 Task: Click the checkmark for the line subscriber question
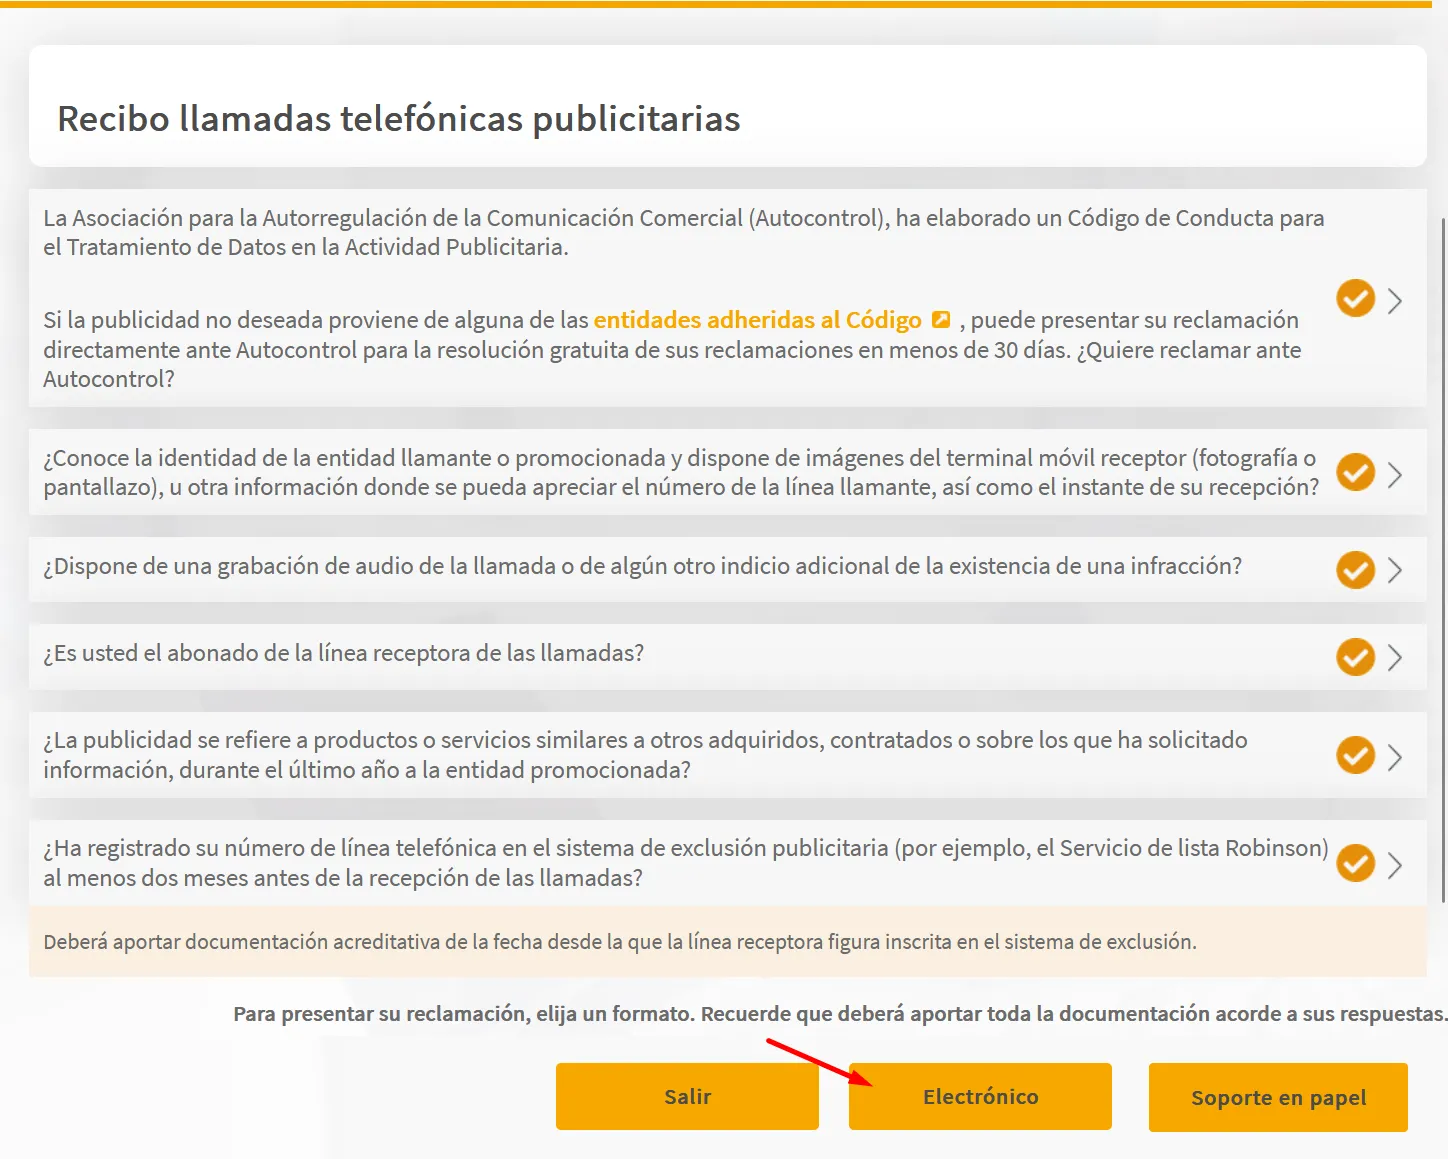[x=1355, y=657]
